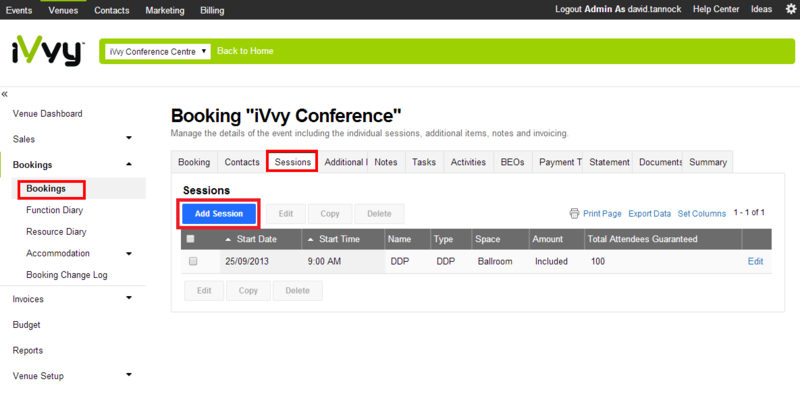Open the Activities tab
The width and height of the screenshot is (800, 398).
coord(468,162)
